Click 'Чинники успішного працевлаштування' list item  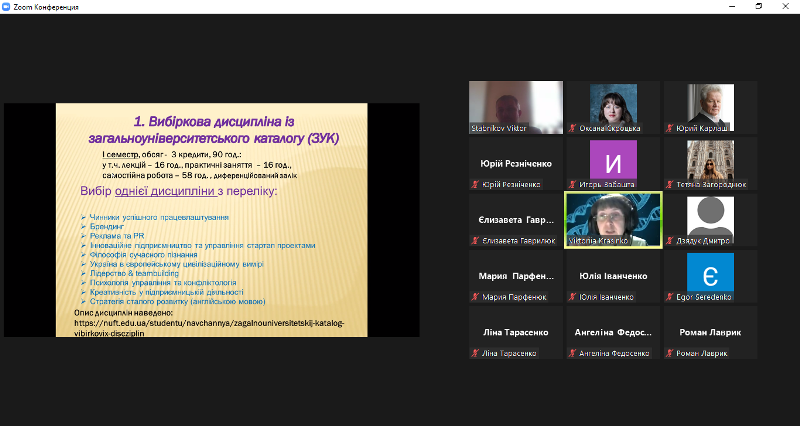(x=159, y=217)
